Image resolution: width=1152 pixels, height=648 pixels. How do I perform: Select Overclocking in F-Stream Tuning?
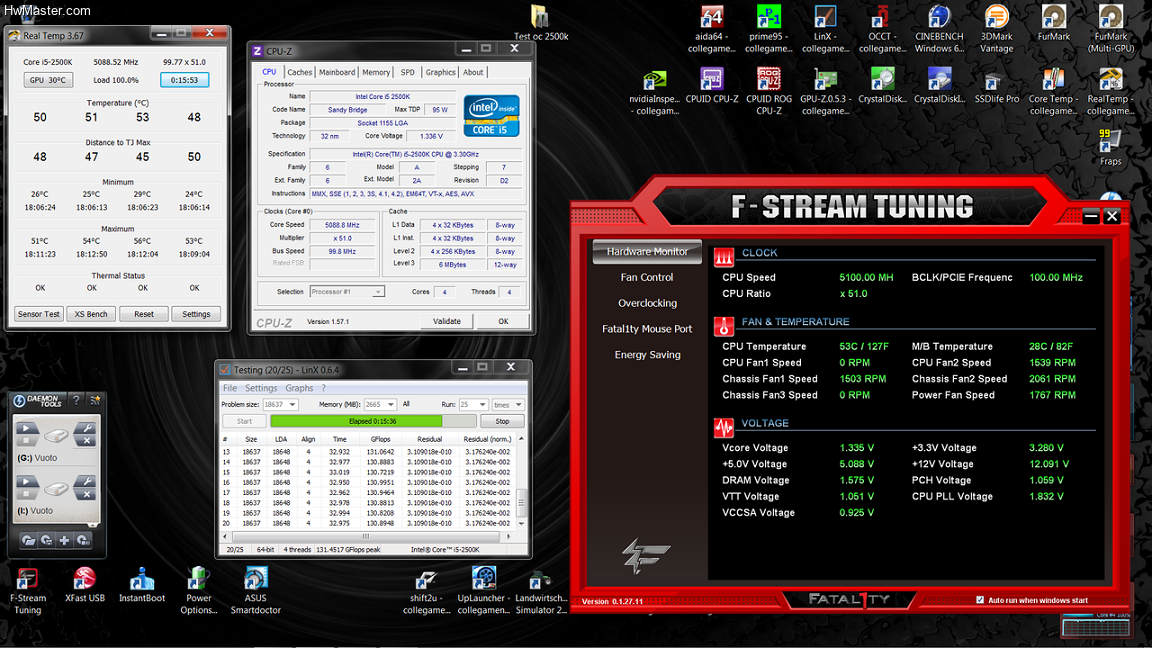click(x=647, y=303)
